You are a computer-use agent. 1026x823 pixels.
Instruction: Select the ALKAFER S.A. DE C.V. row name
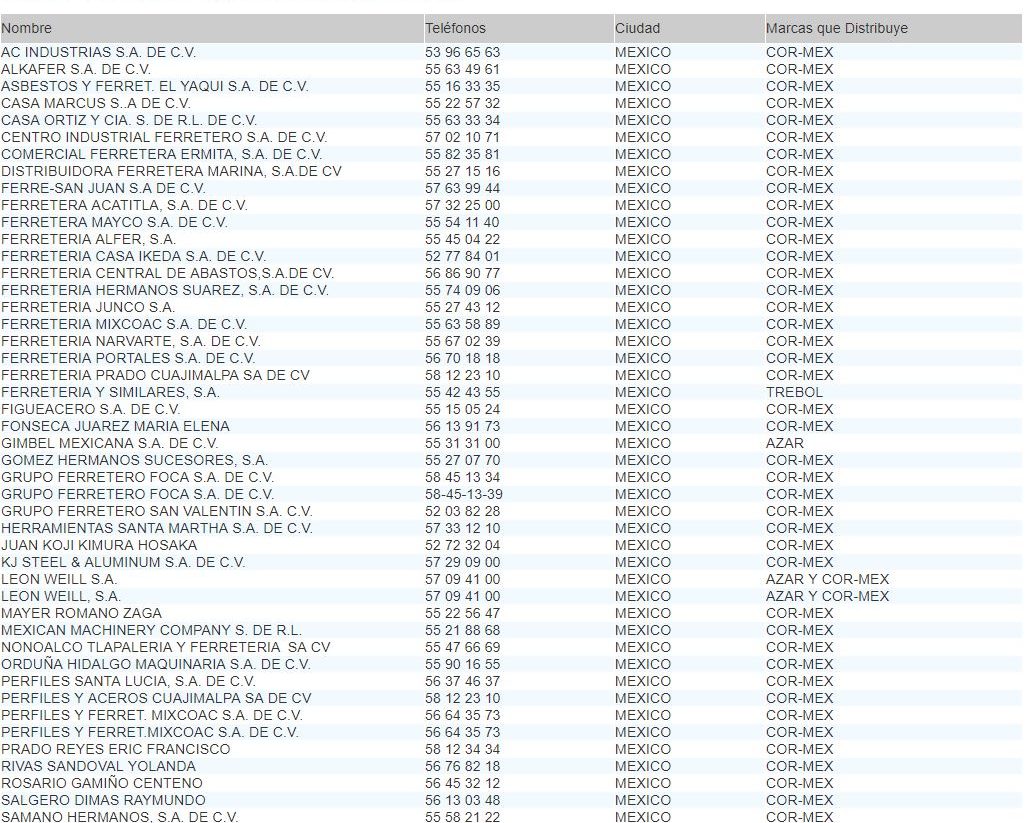76,69
